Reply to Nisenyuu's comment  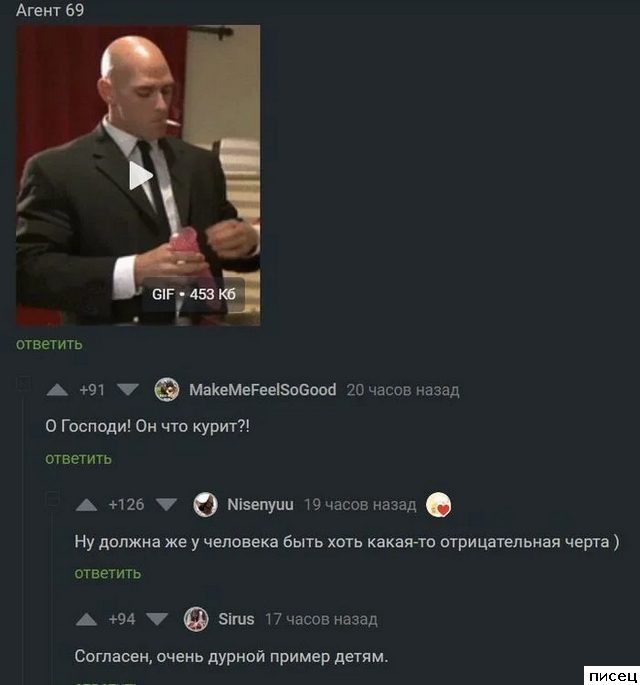coord(107,573)
